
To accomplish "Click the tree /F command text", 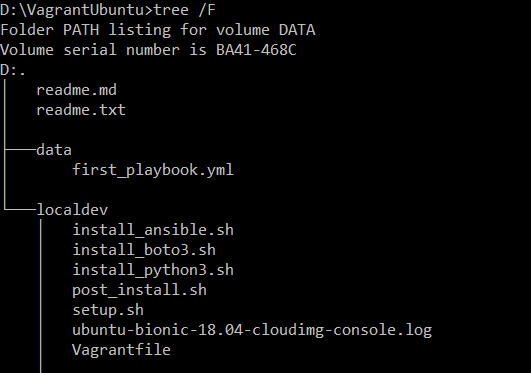I will point(185,10).
